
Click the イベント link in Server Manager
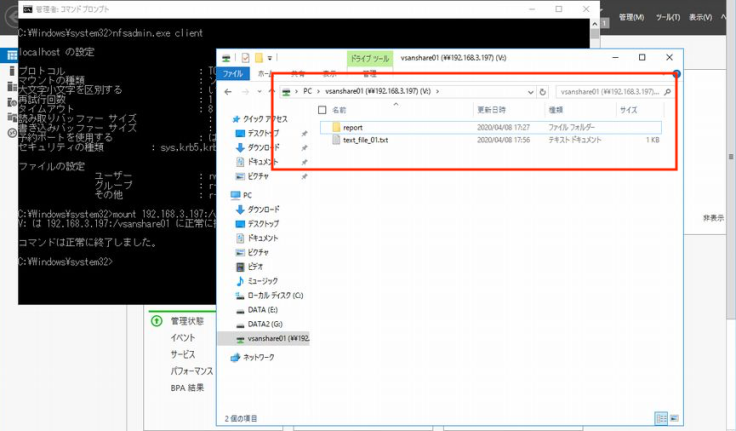pos(183,338)
